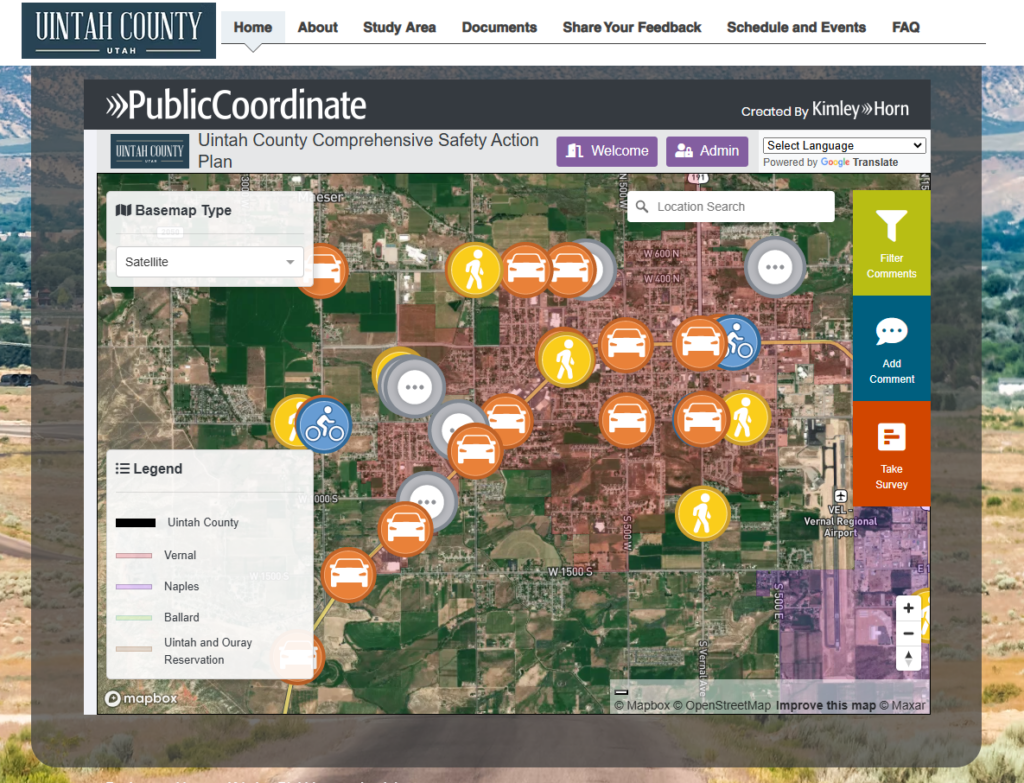Click in the Location Search field
Viewport: 1024px width, 783px height.
tap(740, 207)
